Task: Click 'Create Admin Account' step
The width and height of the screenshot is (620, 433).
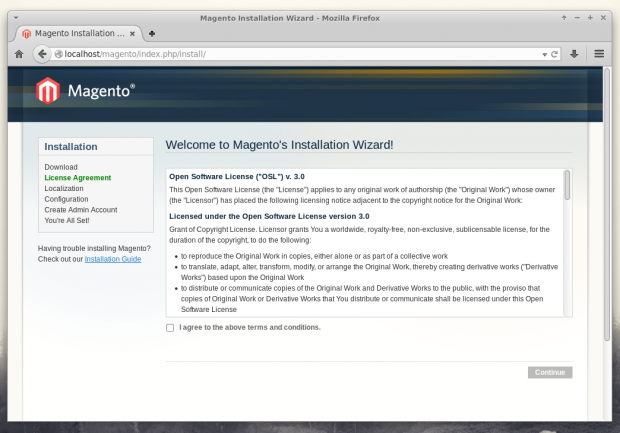Action: (81, 210)
